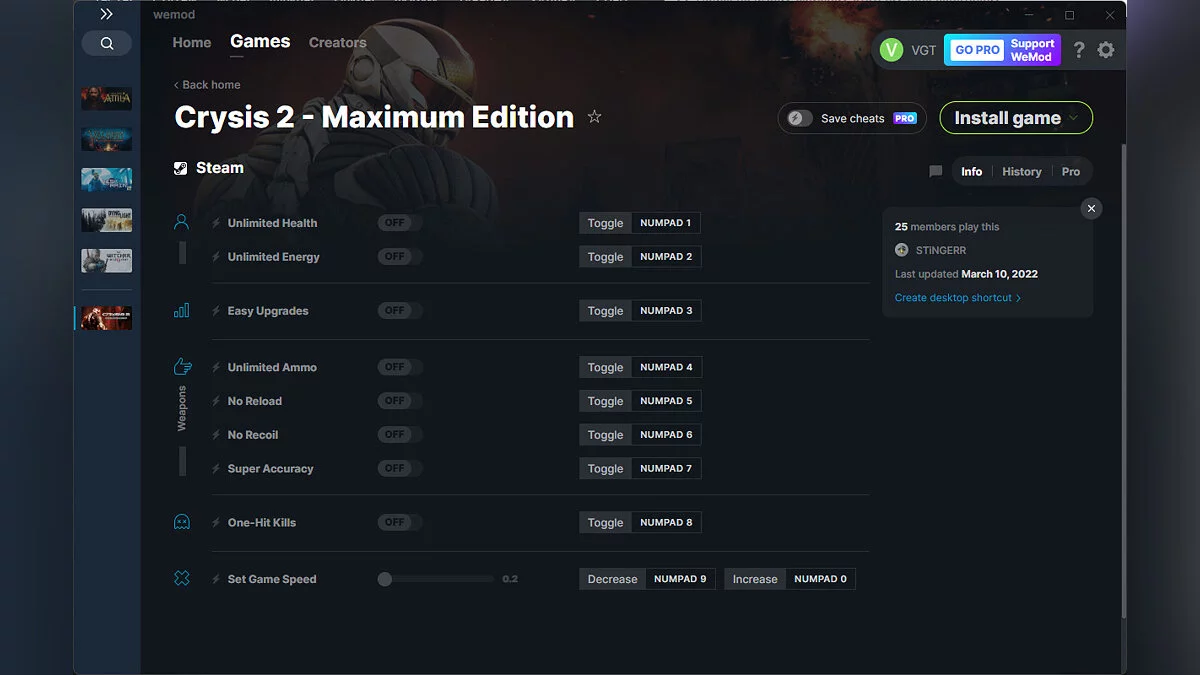The height and width of the screenshot is (675, 1200).
Task: Click the Set Game Speed slider handle
Action: pos(385,579)
